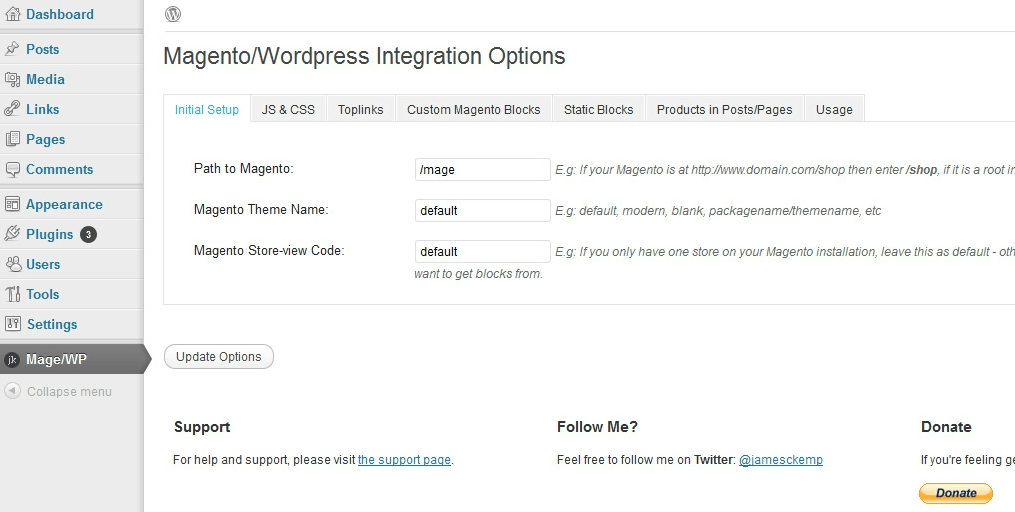The image size is (1015, 512).
Task: Click the Media icon in sidebar
Action: tap(12, 79)
